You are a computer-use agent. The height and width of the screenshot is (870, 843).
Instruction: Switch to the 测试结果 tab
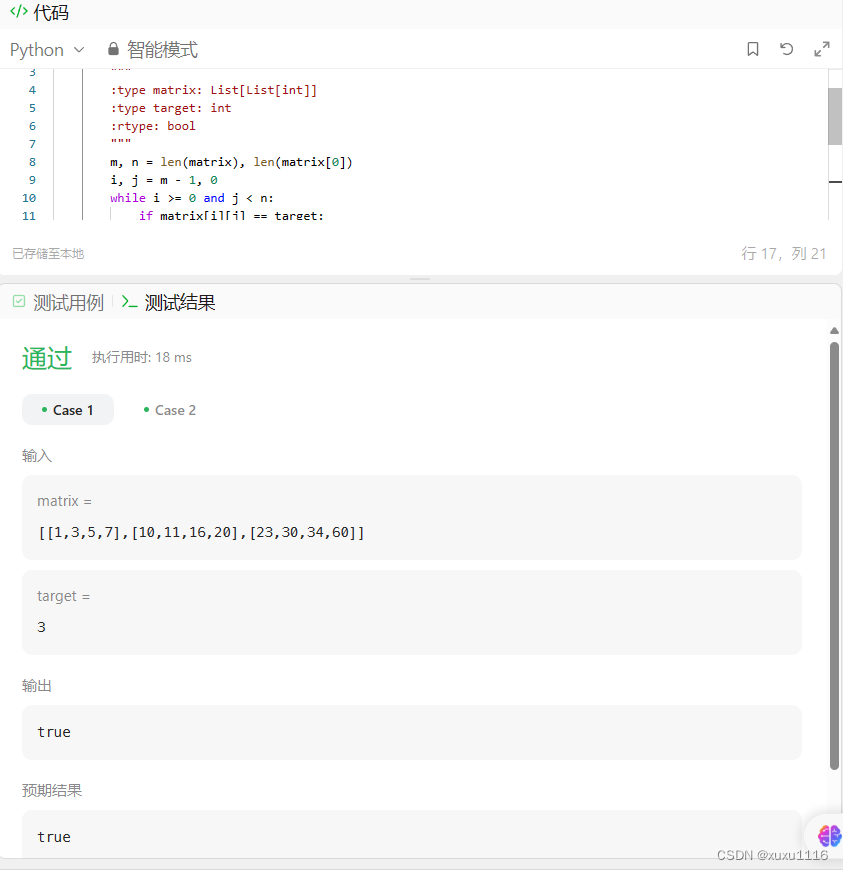180,302
